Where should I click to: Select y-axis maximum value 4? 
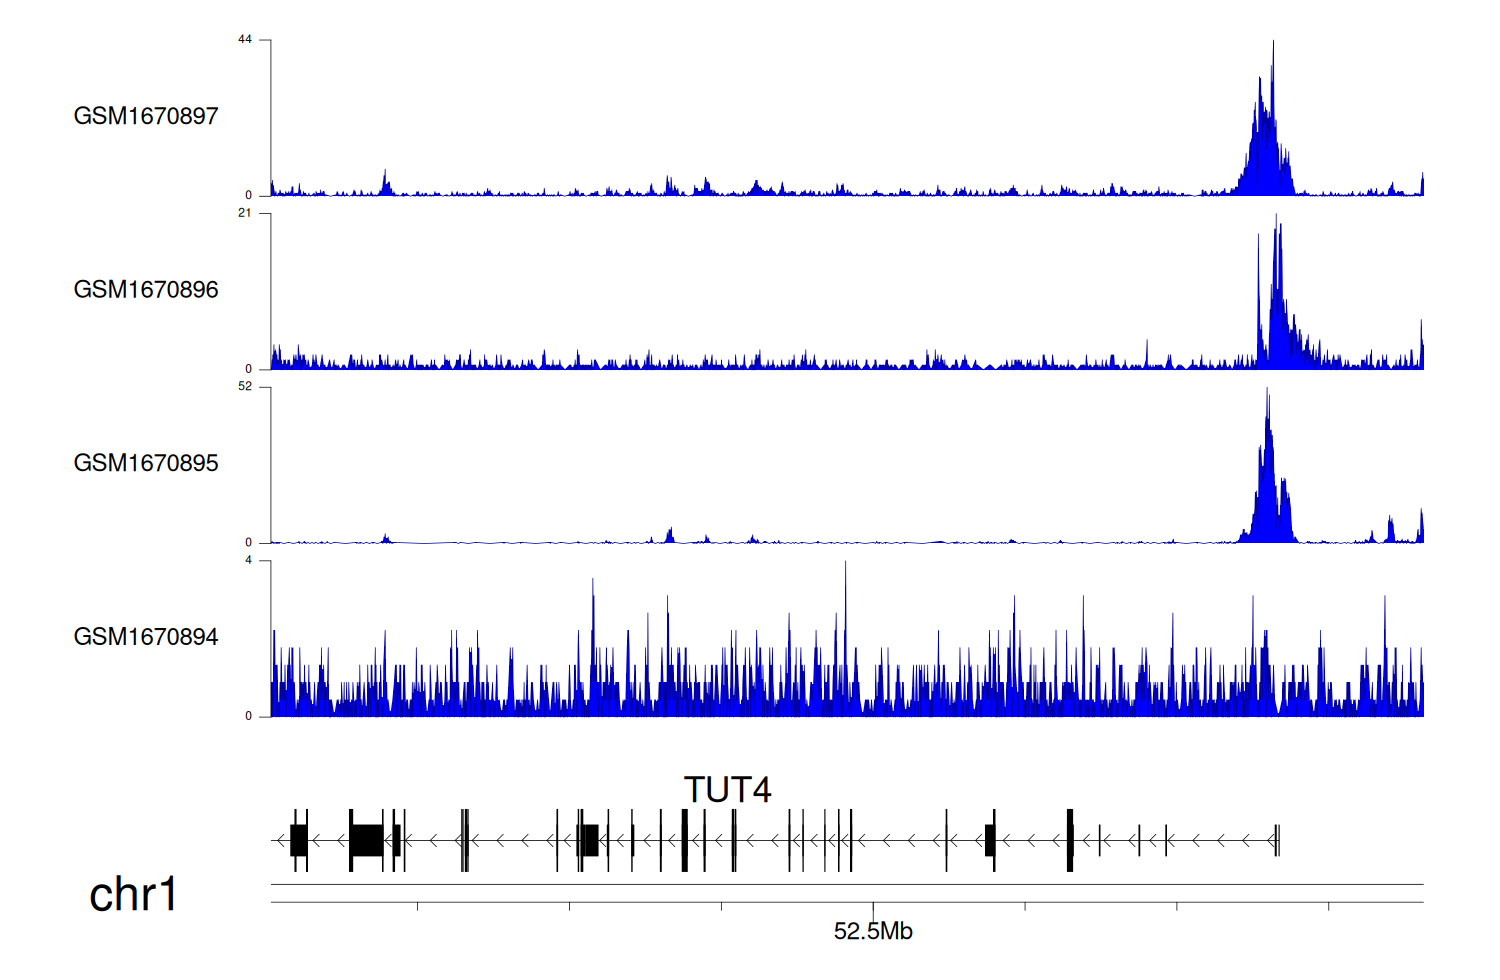point(249,560)
